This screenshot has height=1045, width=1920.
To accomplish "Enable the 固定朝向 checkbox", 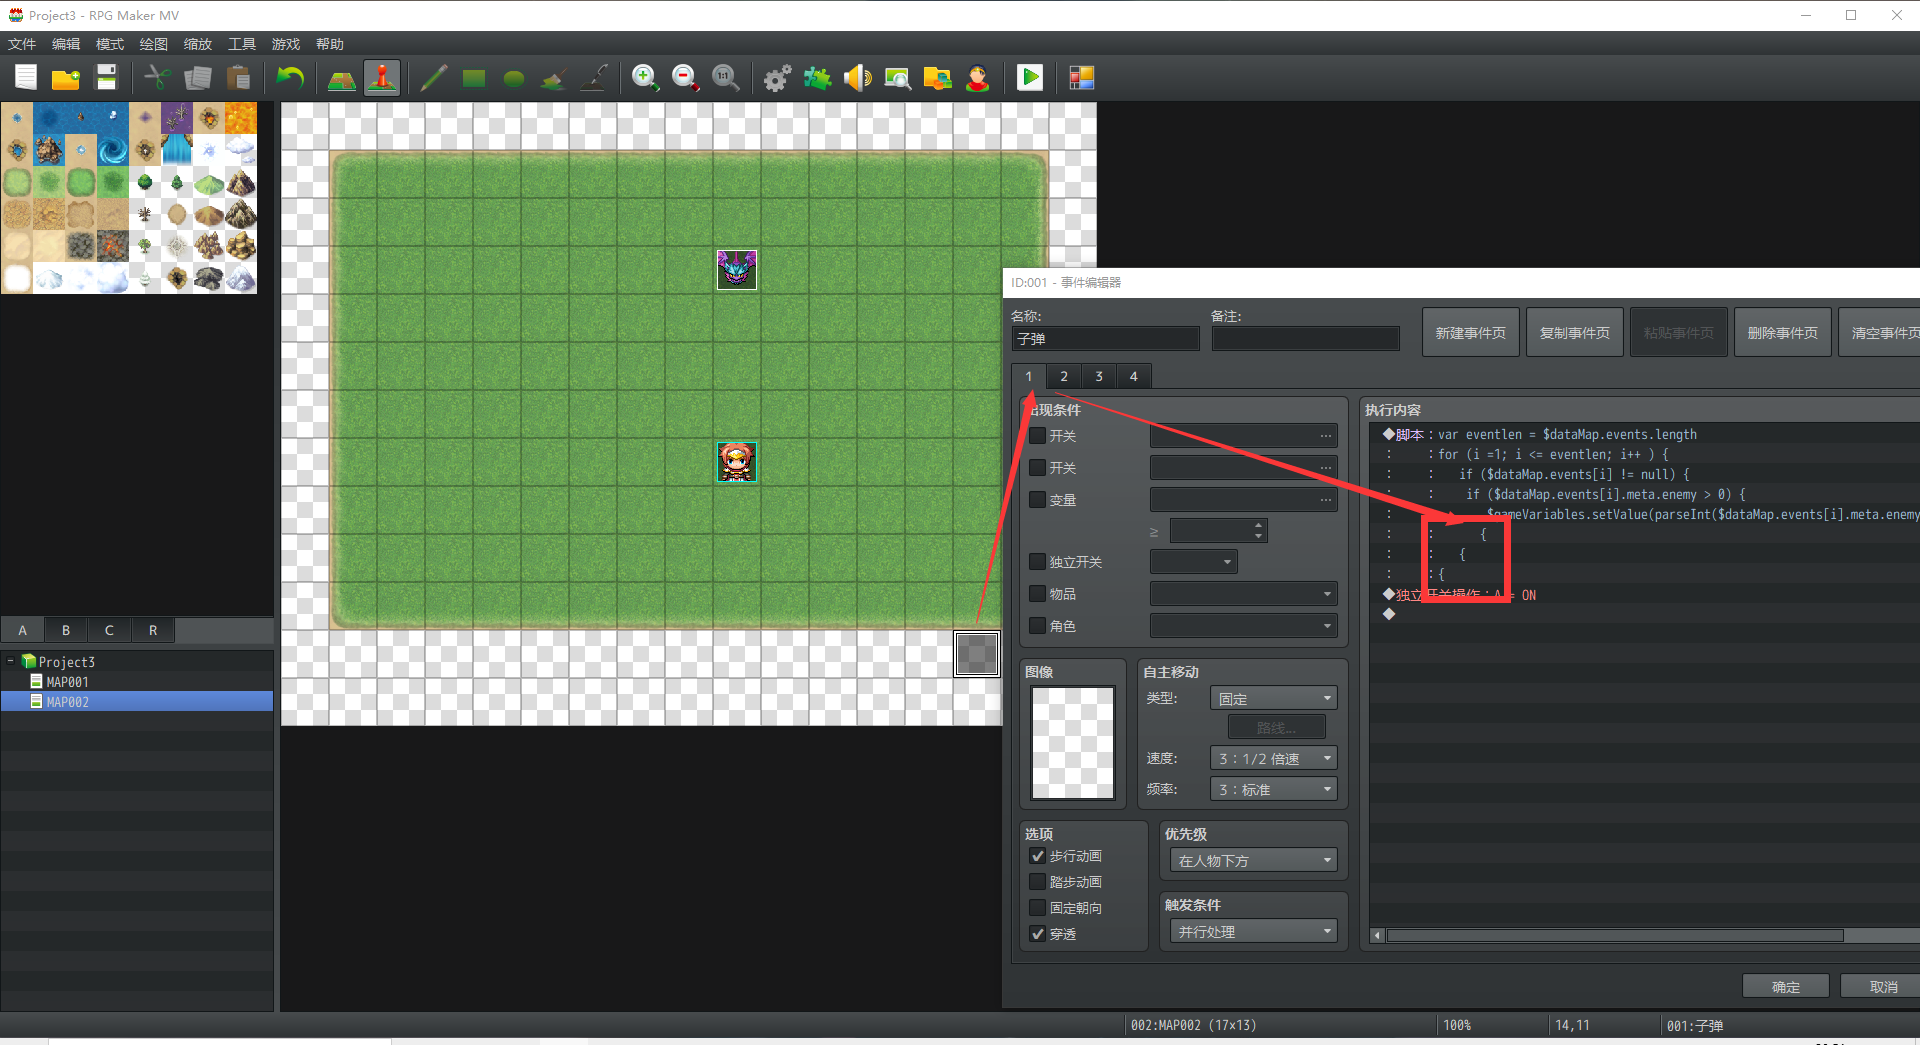I will [x=1038, y=908].
